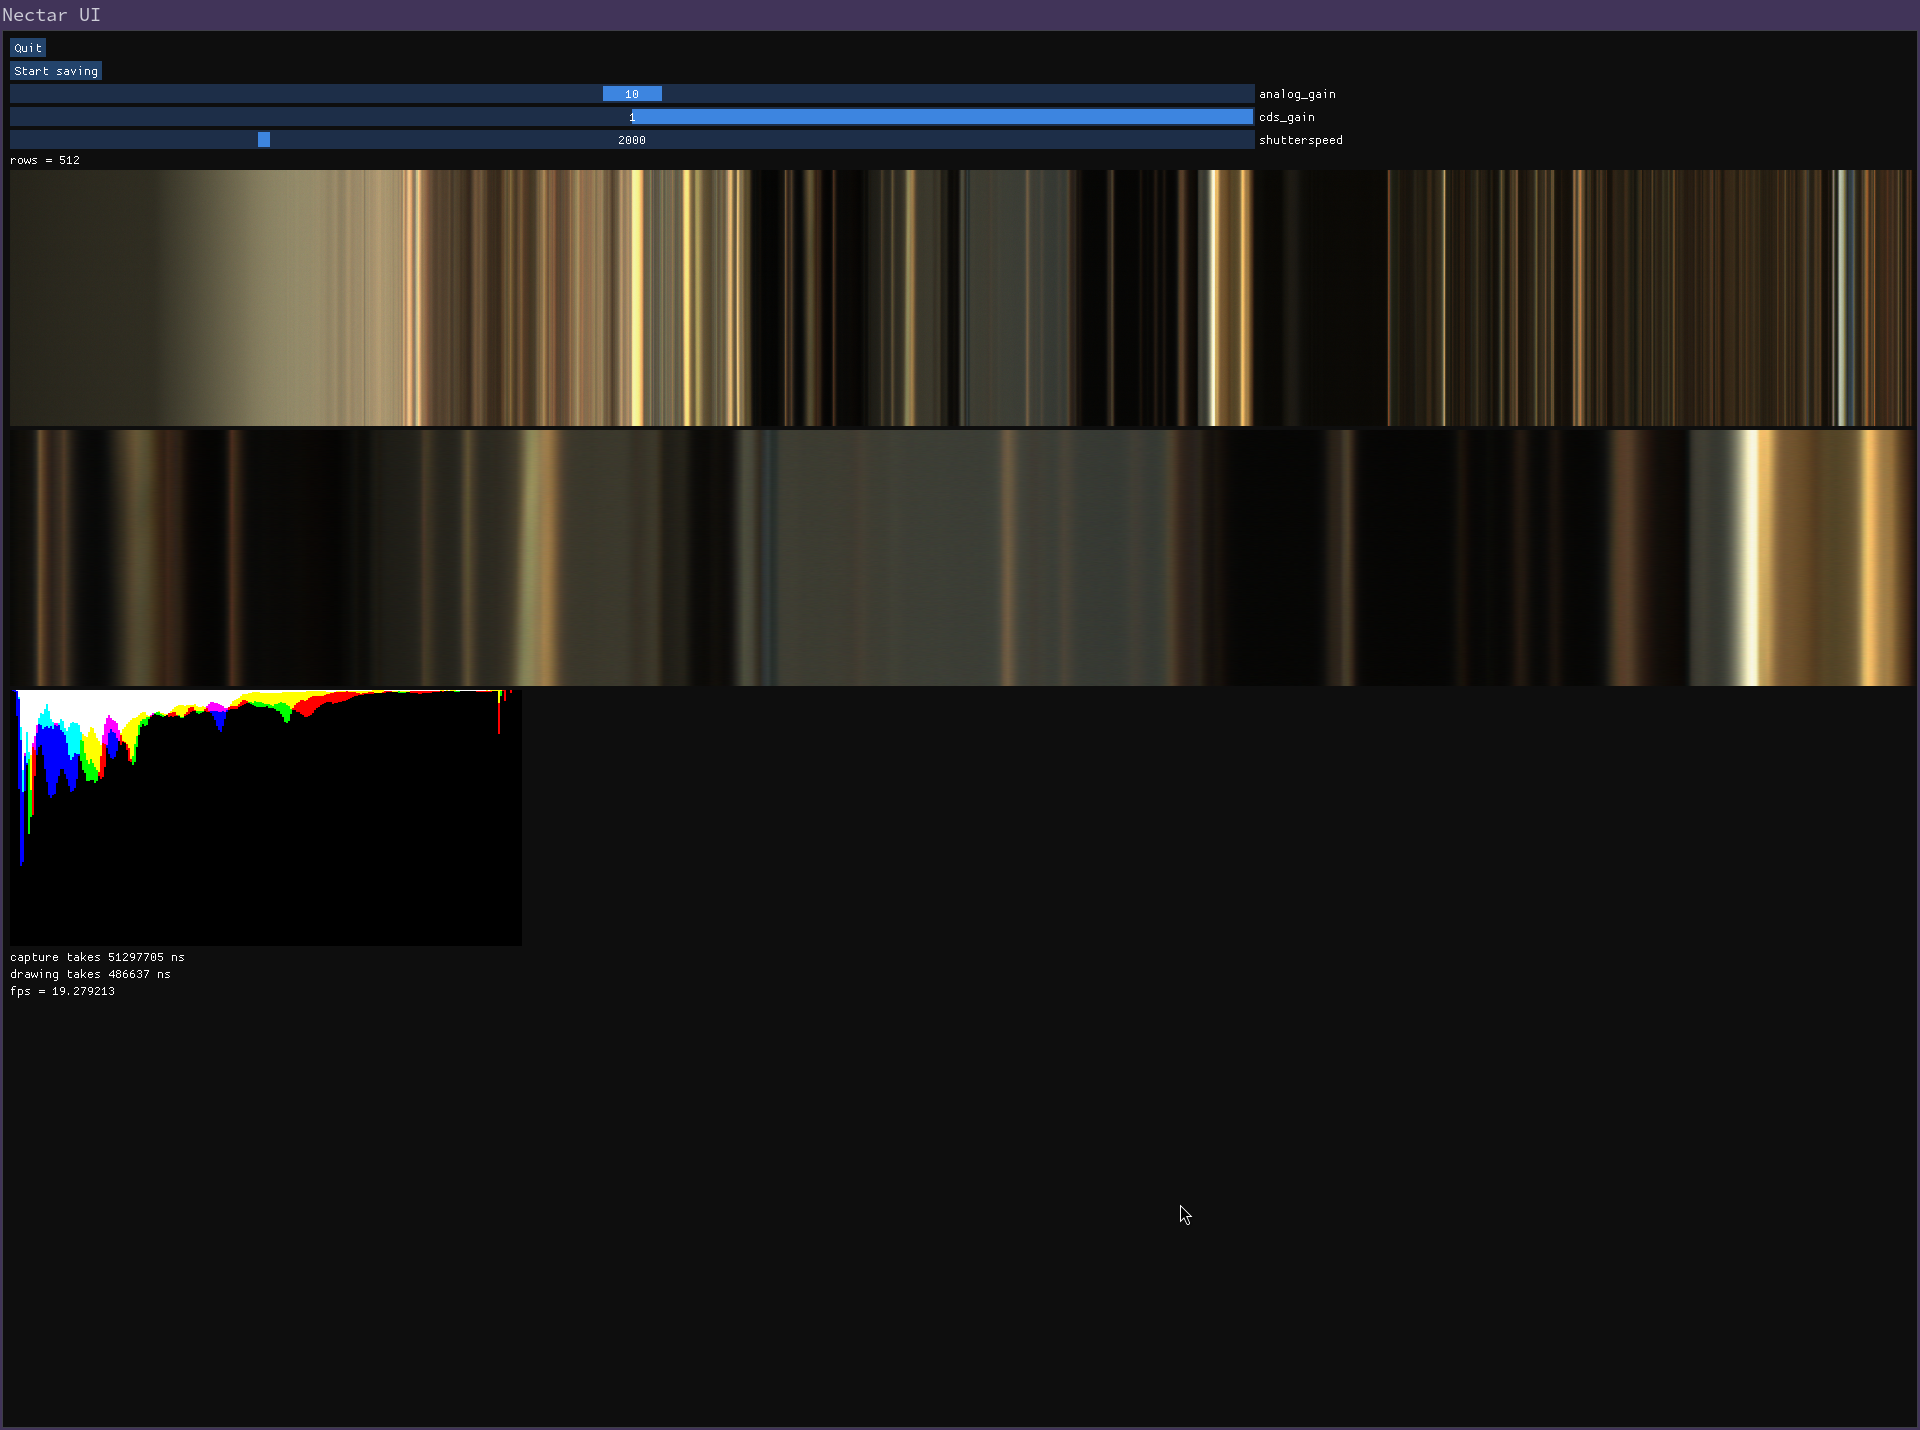The height and width of the screenshot is (1430, 1920).
Task: Click the analog_gain slider showing 10
Action: pos(632,94)
